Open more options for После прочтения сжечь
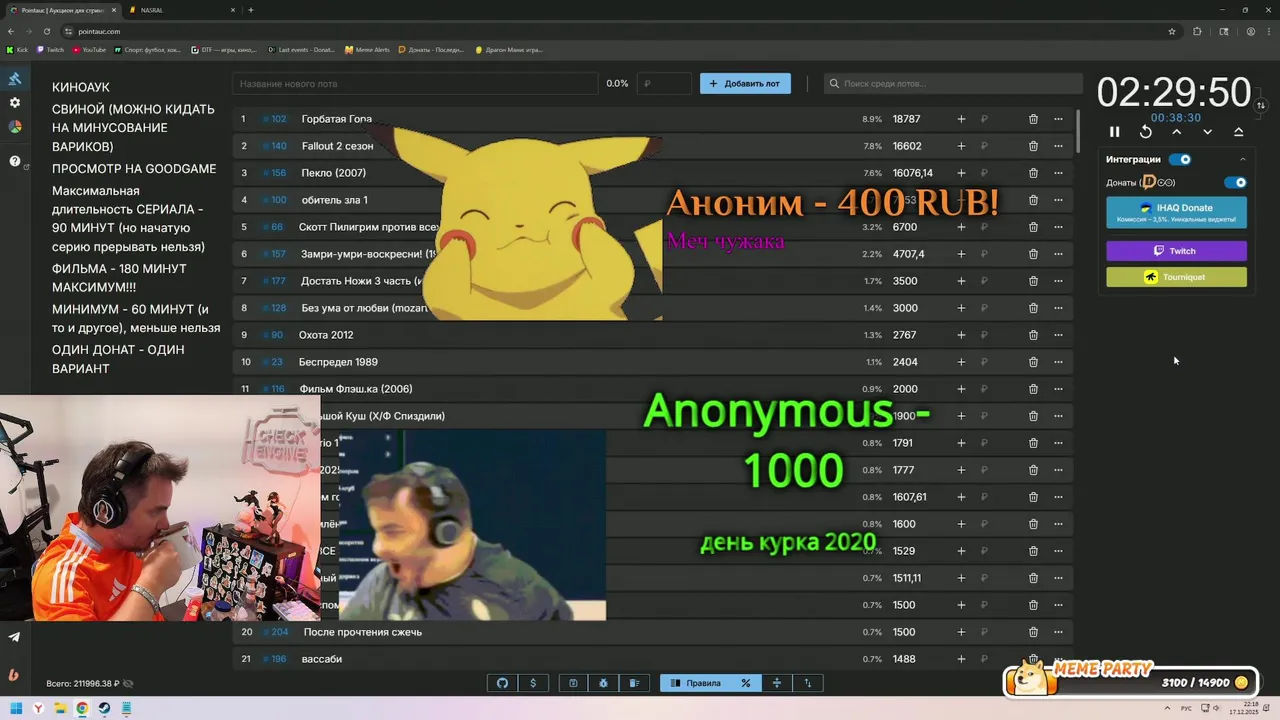 1058,632
